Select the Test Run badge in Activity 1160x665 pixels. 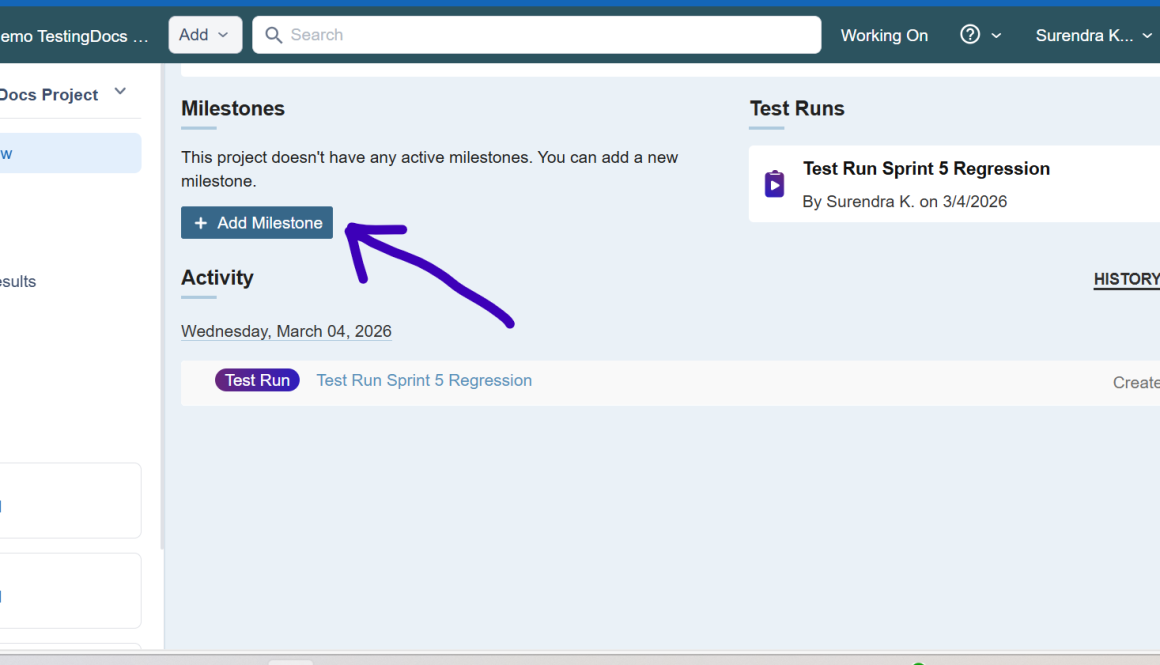tap(257, 380)
